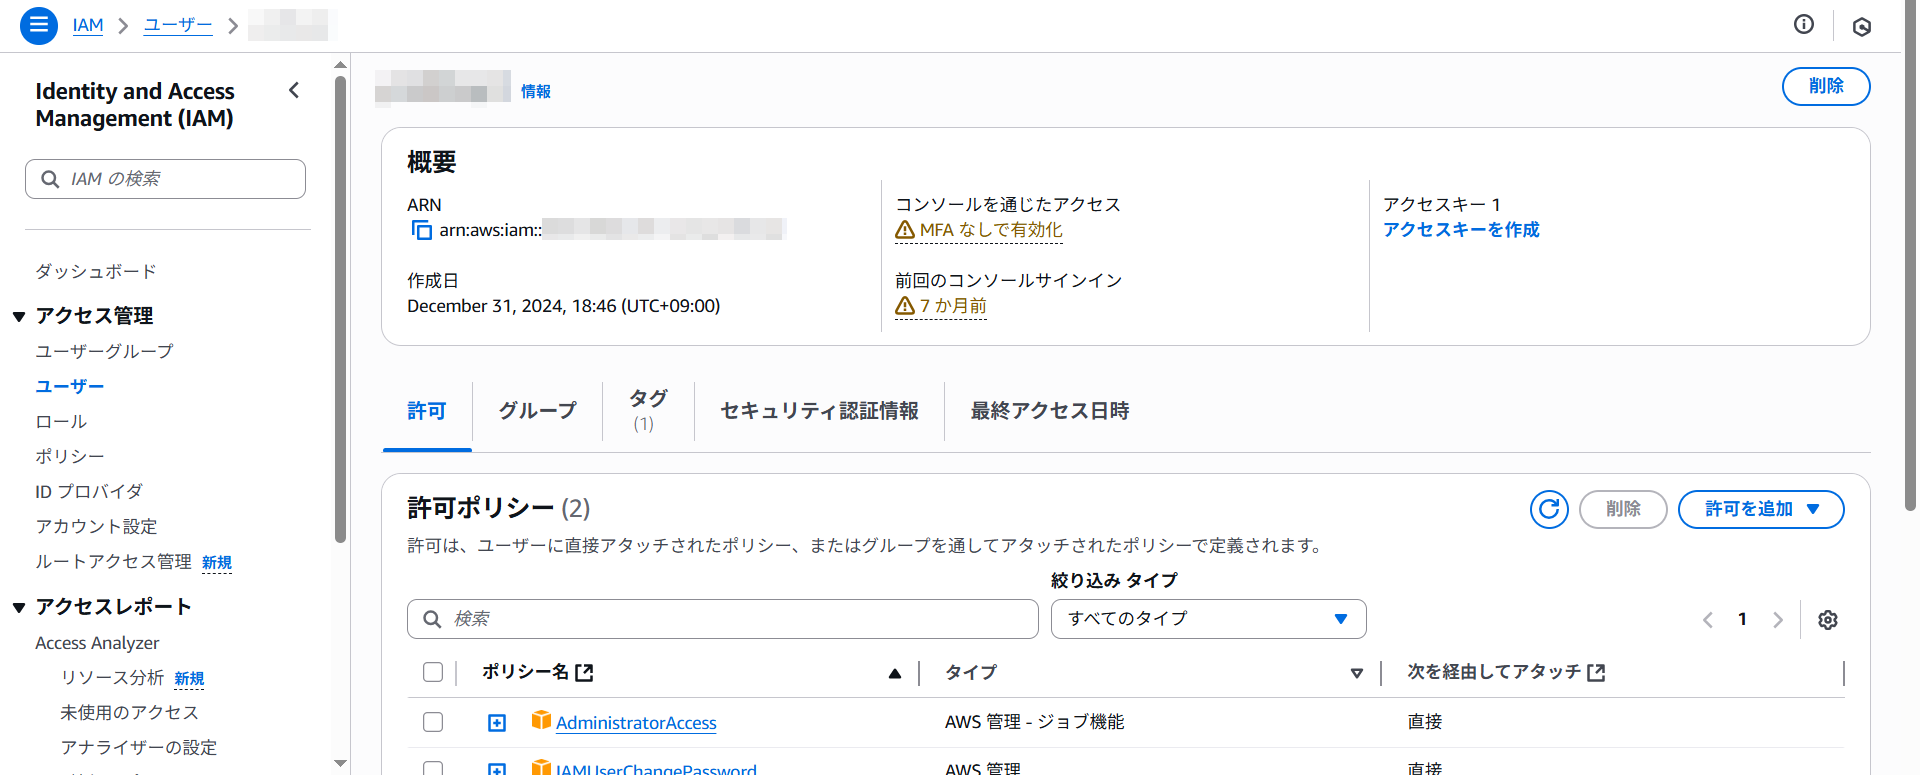Open the すべてのタイプ filter dropdown

click(1208, 619)
